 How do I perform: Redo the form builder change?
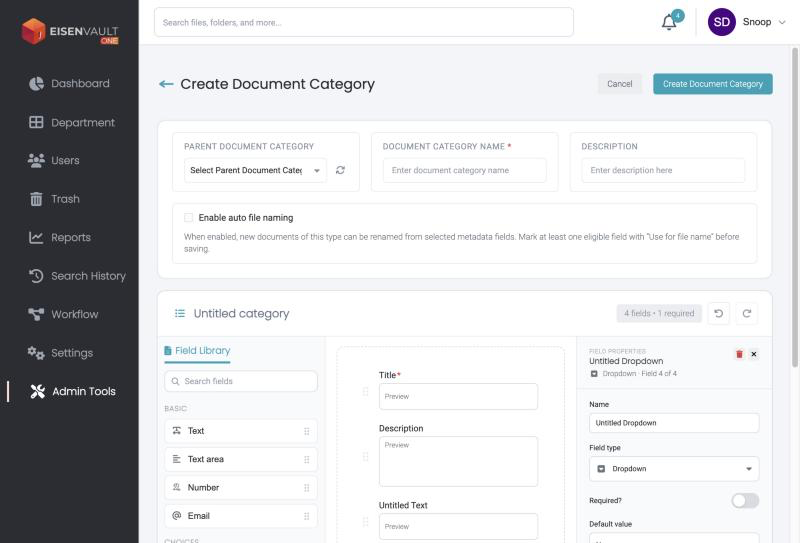[746, 313]
